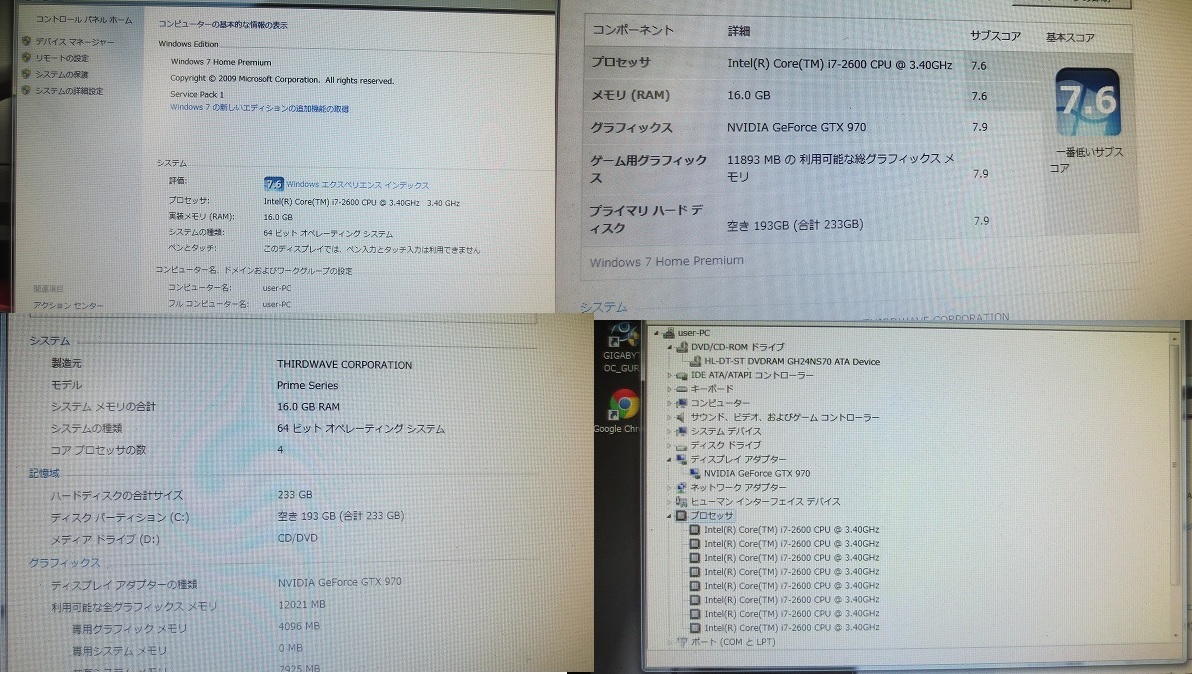Click the プライマリ ハード ディスク row label
This screenshot has width=1192, height=674.
[x=645, y=219]
